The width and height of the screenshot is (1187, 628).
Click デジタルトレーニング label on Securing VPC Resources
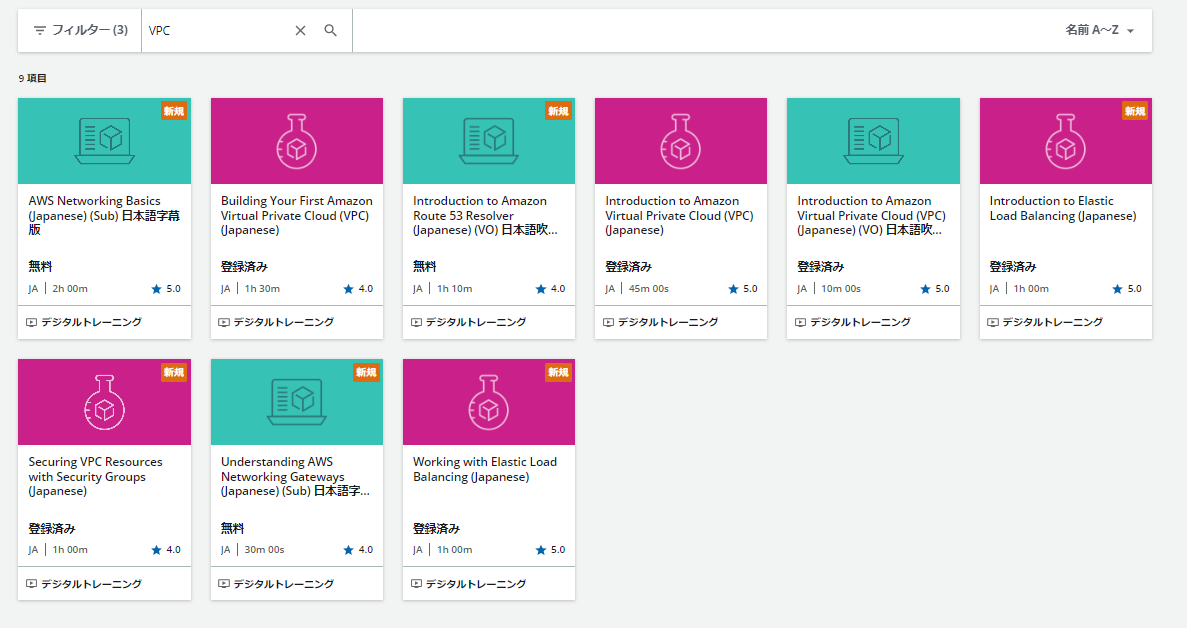(92, 583)
